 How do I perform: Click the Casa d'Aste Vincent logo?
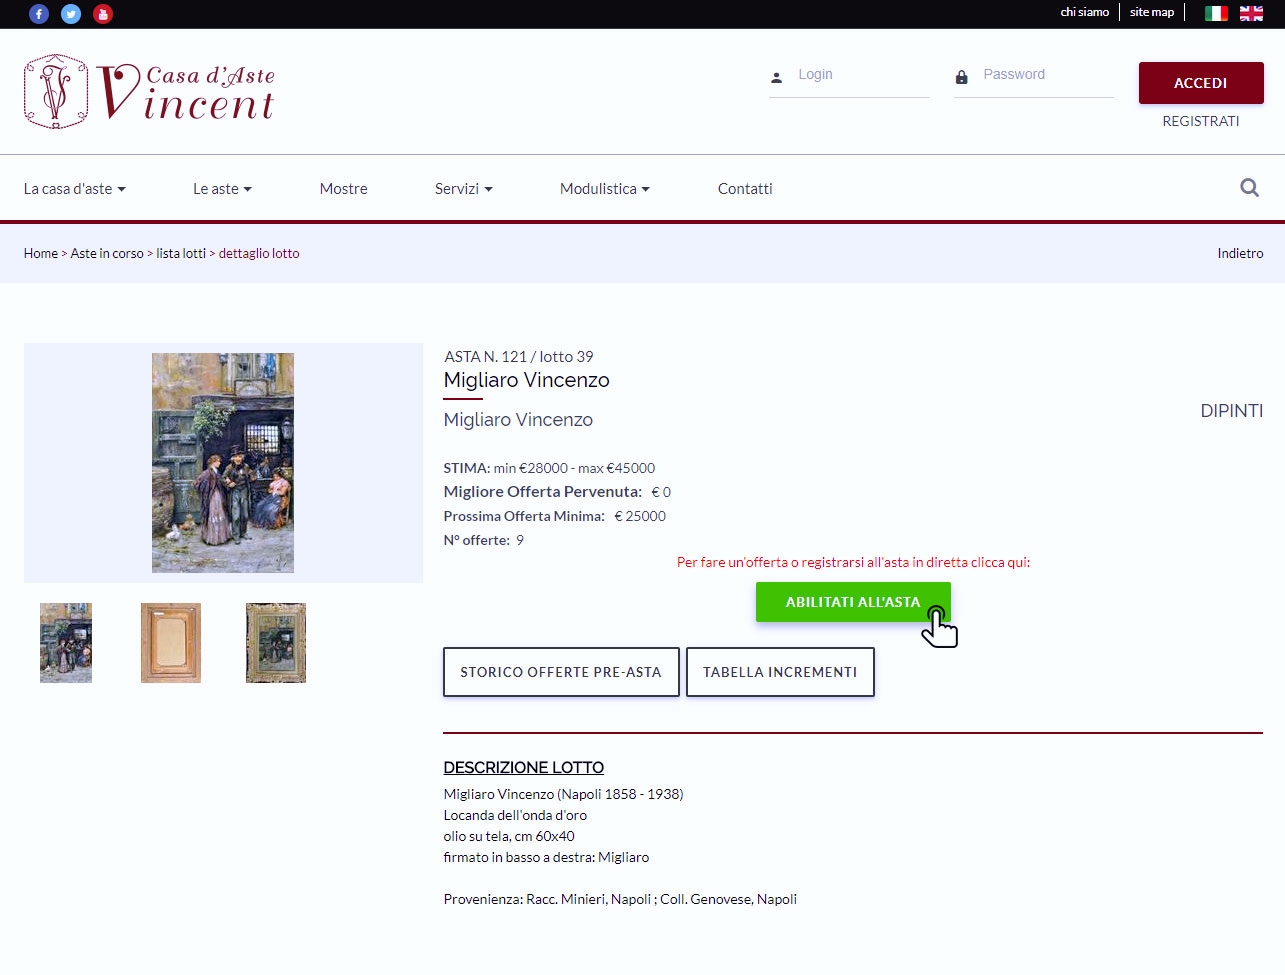pos(149,91)
